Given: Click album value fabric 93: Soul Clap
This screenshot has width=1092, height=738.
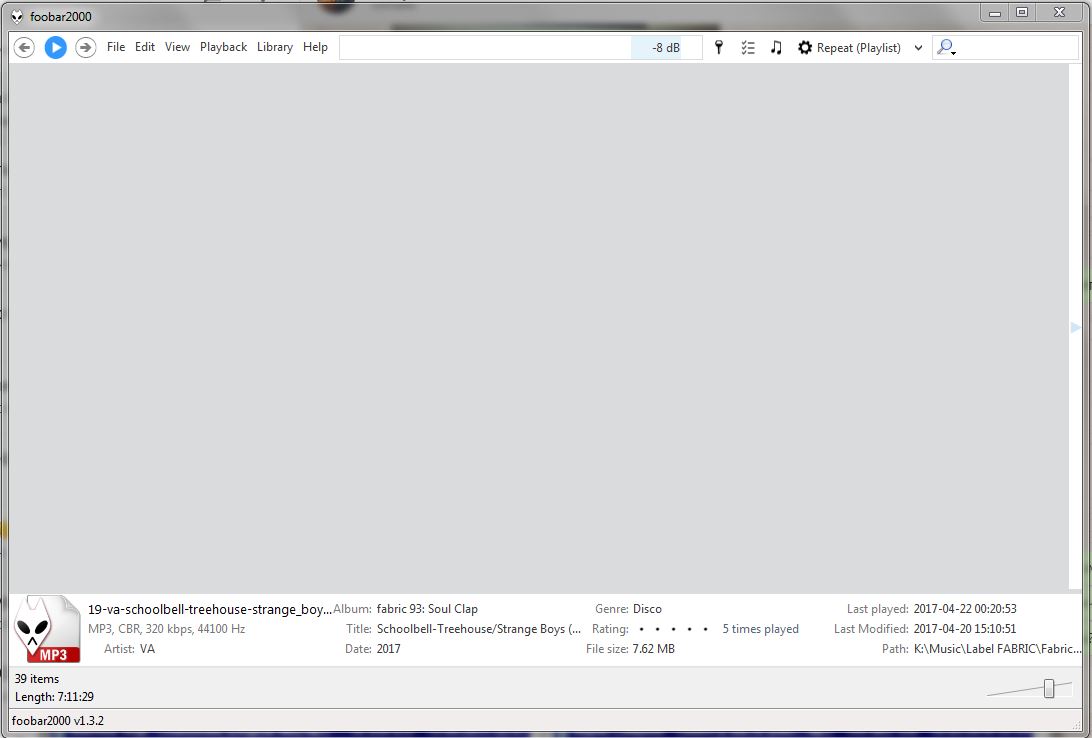Looking at the screenshot, I should (427, 609).
